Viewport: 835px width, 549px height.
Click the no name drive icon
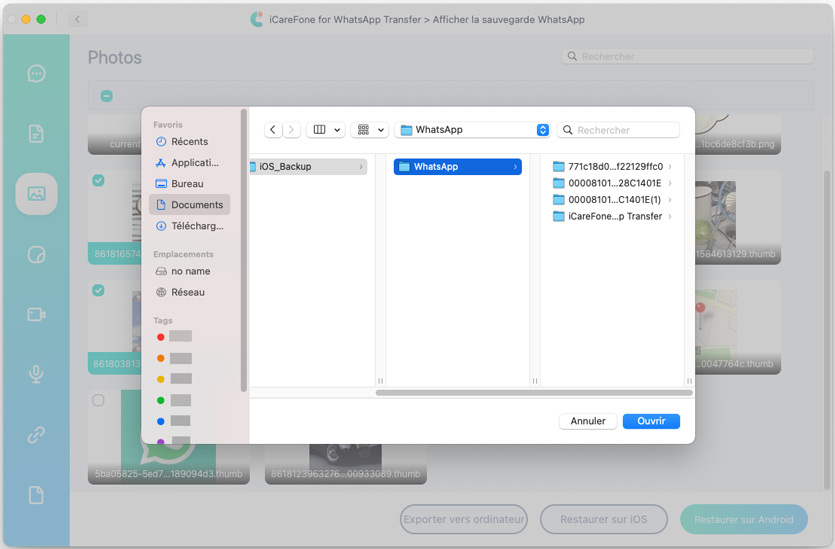click(x=161, y=271)
